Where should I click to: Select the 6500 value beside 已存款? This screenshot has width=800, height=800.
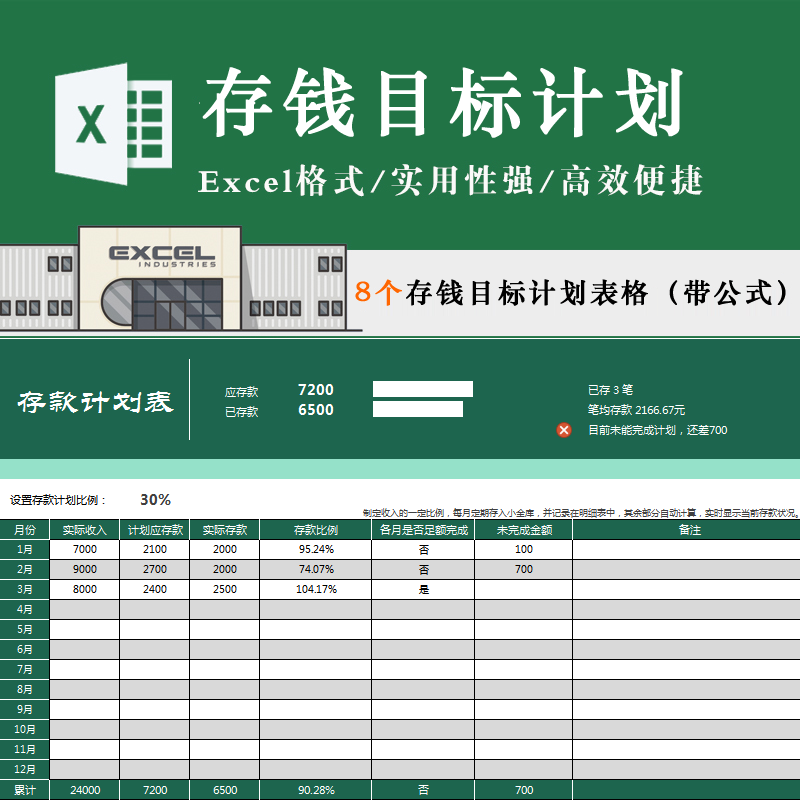[316, 410]
